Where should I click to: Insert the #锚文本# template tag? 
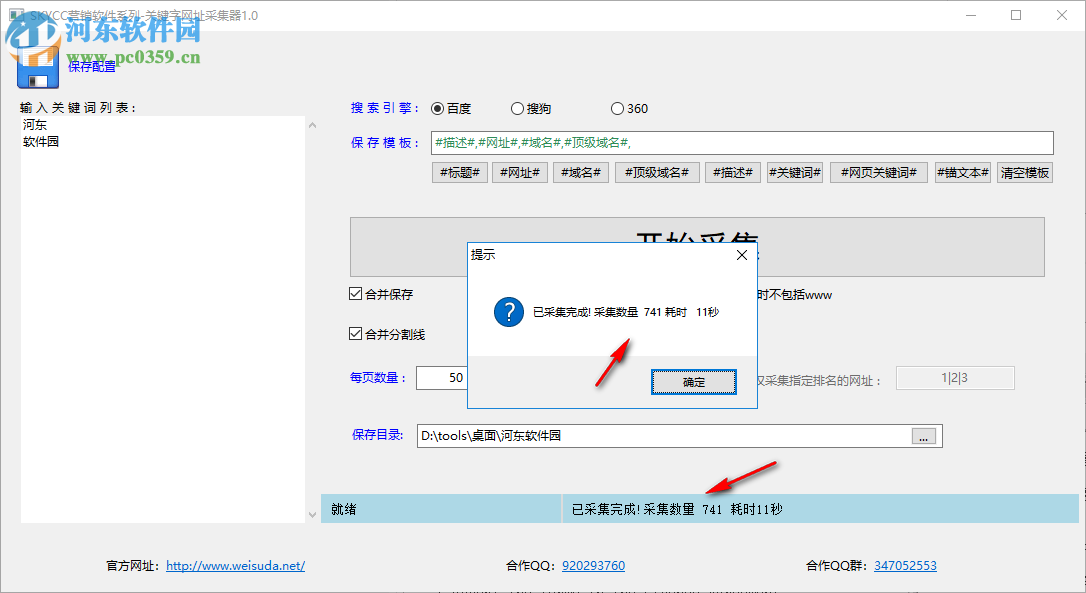pos(962,172)
